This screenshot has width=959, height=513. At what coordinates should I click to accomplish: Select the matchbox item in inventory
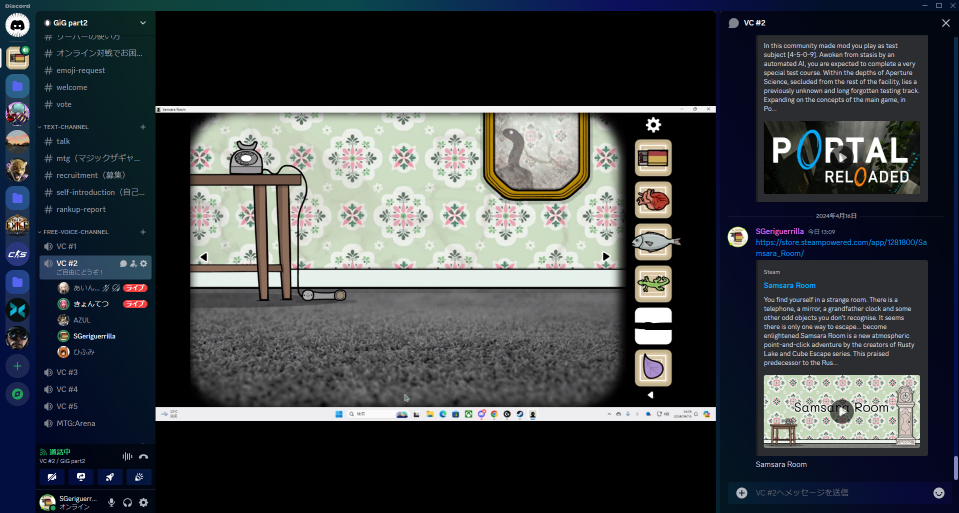click(x=653, y=158)
